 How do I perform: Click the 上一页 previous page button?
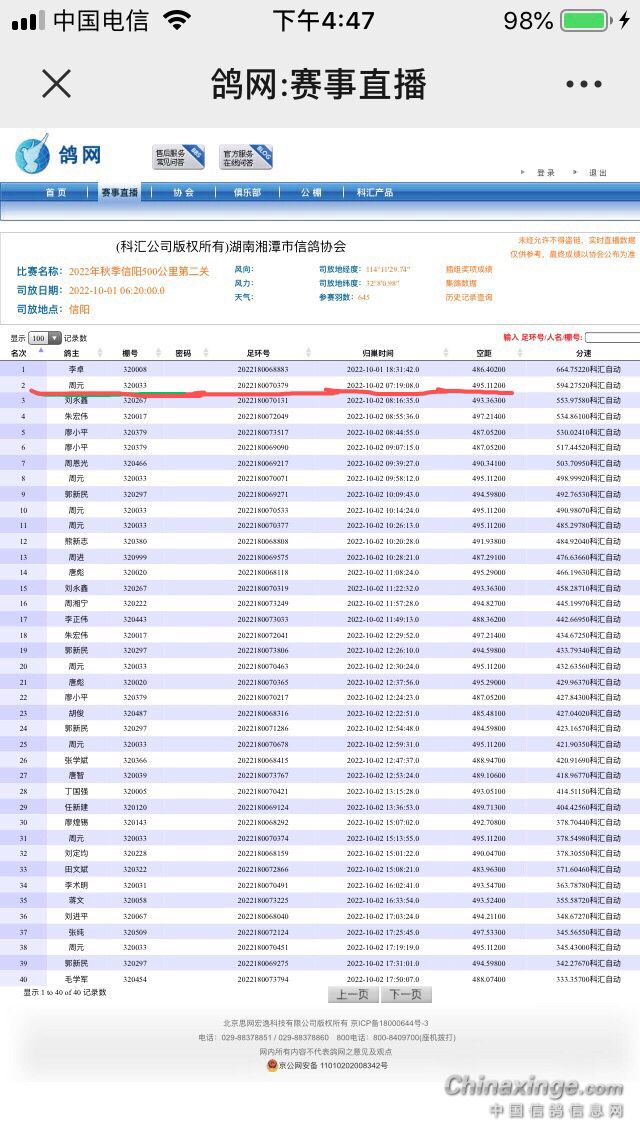coord(352,994)
